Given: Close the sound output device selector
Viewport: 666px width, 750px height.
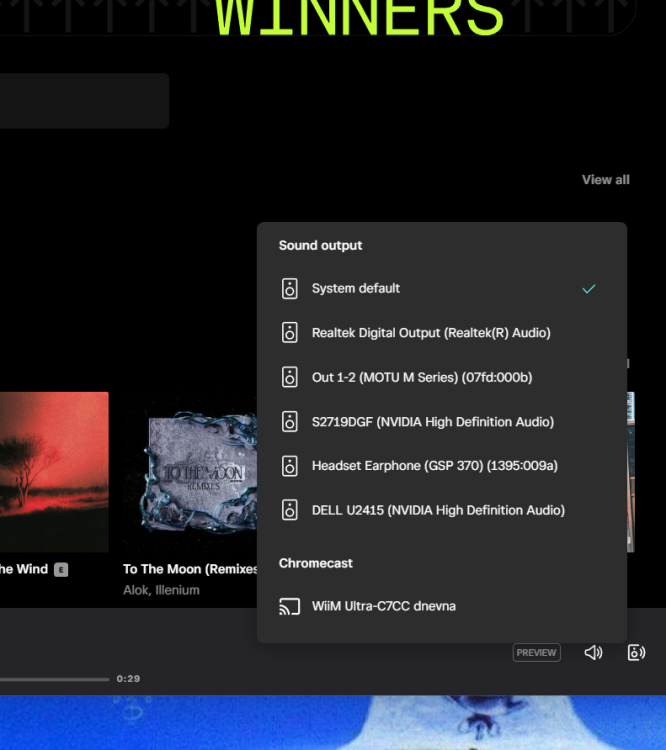Looking at the screenshot, I should (x=636, y=653).
